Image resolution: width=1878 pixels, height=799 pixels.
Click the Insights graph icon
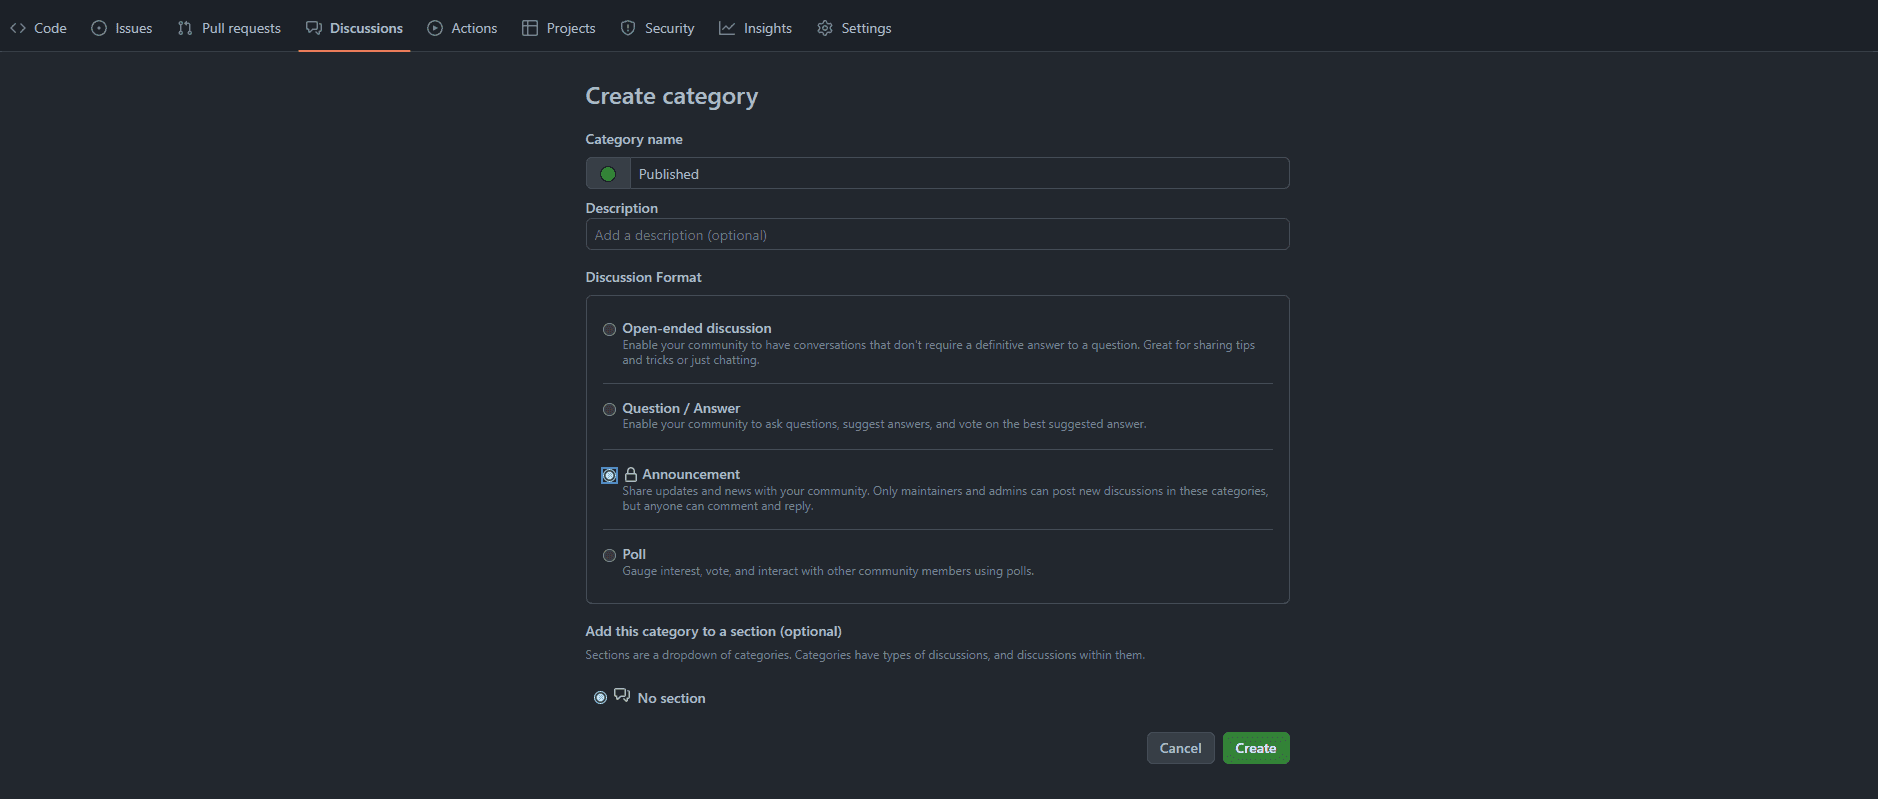[727, 28]
